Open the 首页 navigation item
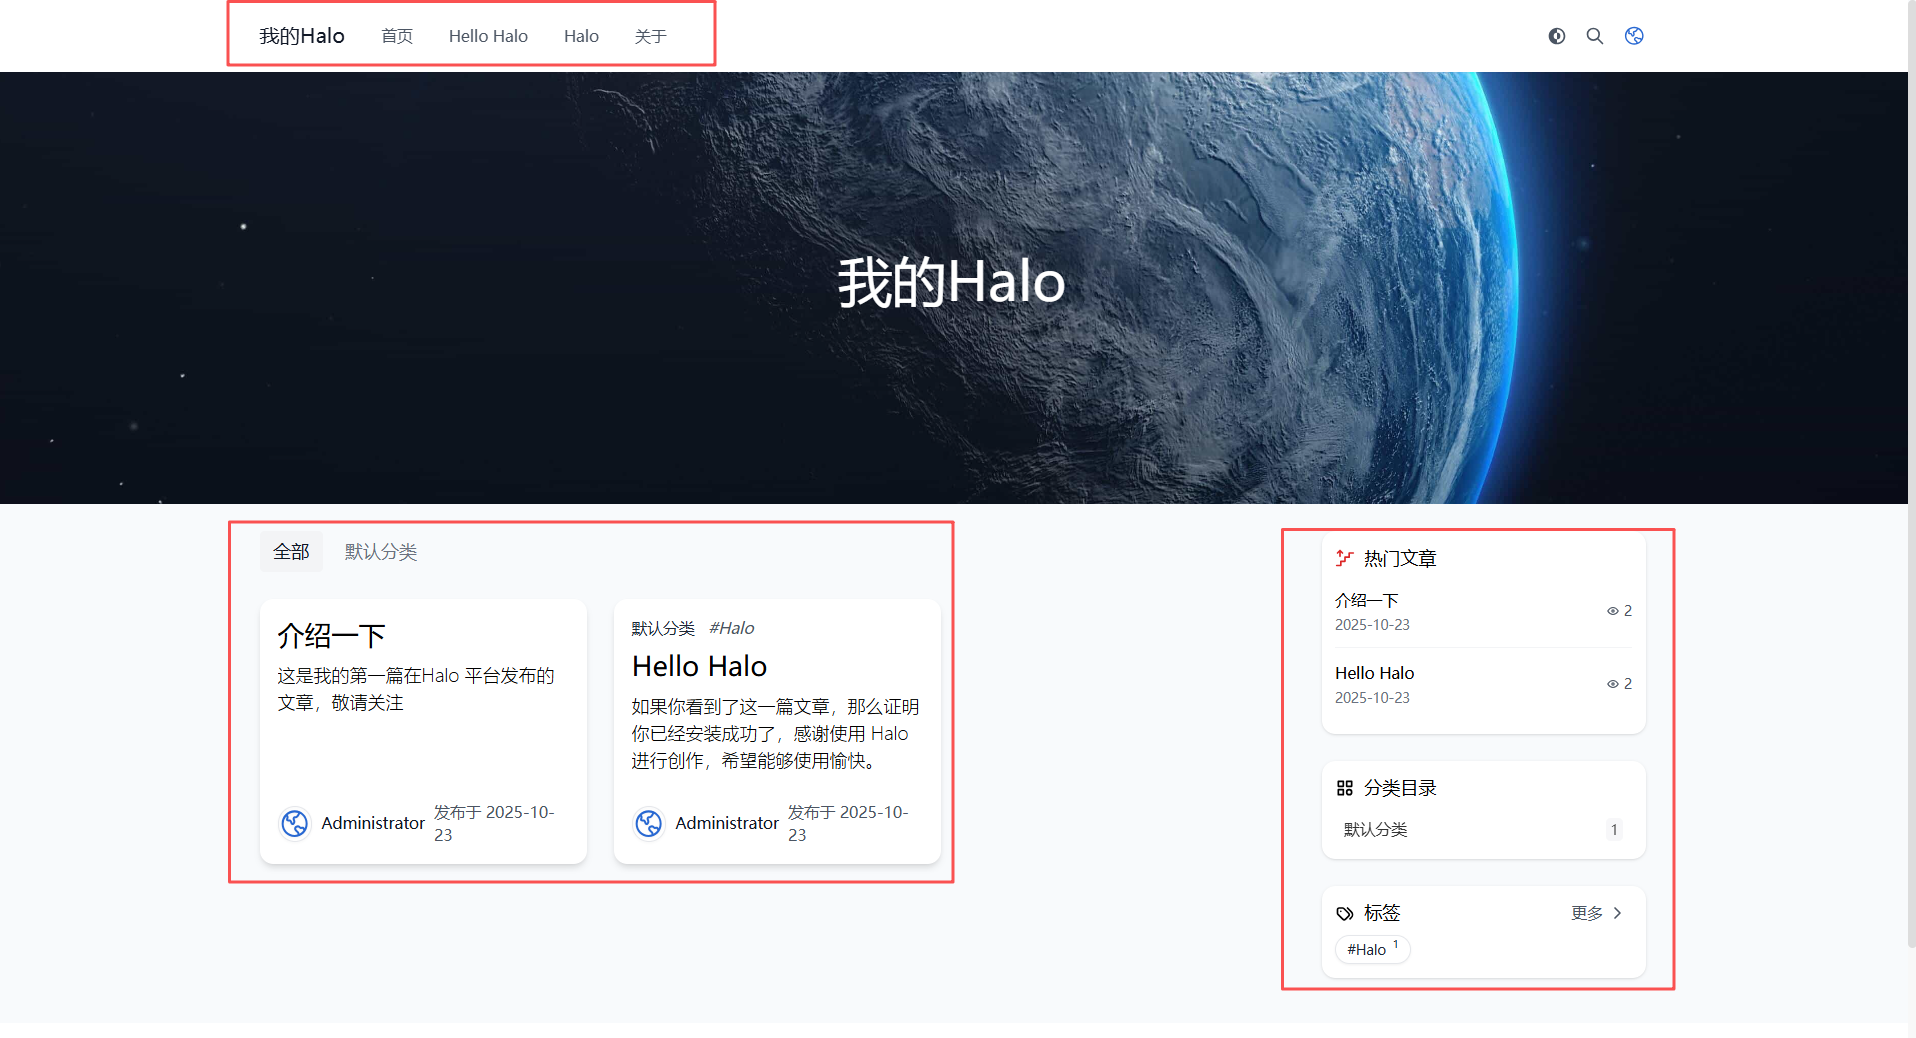This screenshot has width=1916, height=1038. point(397,36)
